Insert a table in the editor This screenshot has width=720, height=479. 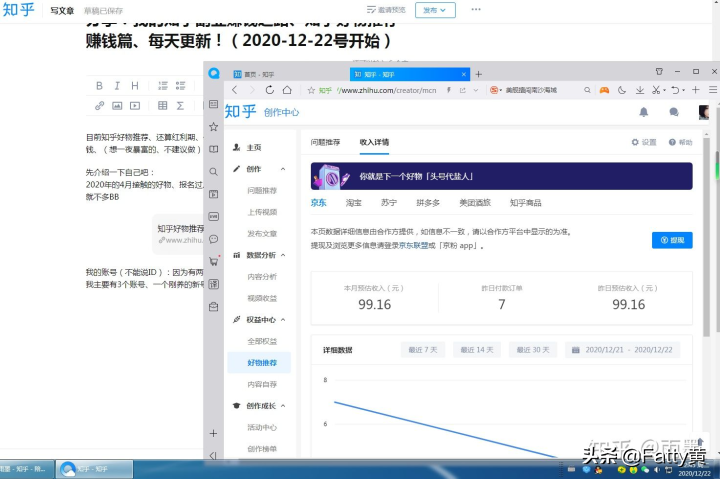163,106
